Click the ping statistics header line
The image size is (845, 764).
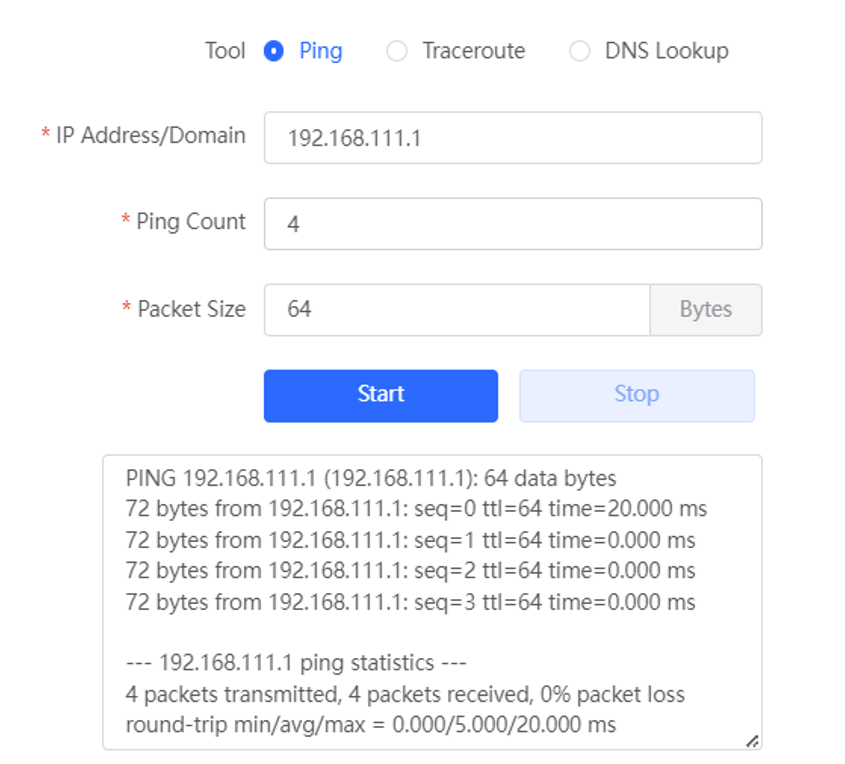[296, 663]
